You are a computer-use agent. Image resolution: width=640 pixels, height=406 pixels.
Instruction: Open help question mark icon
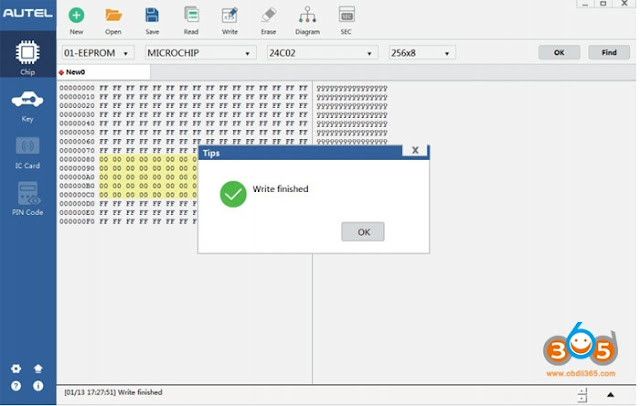coord(16,386)
